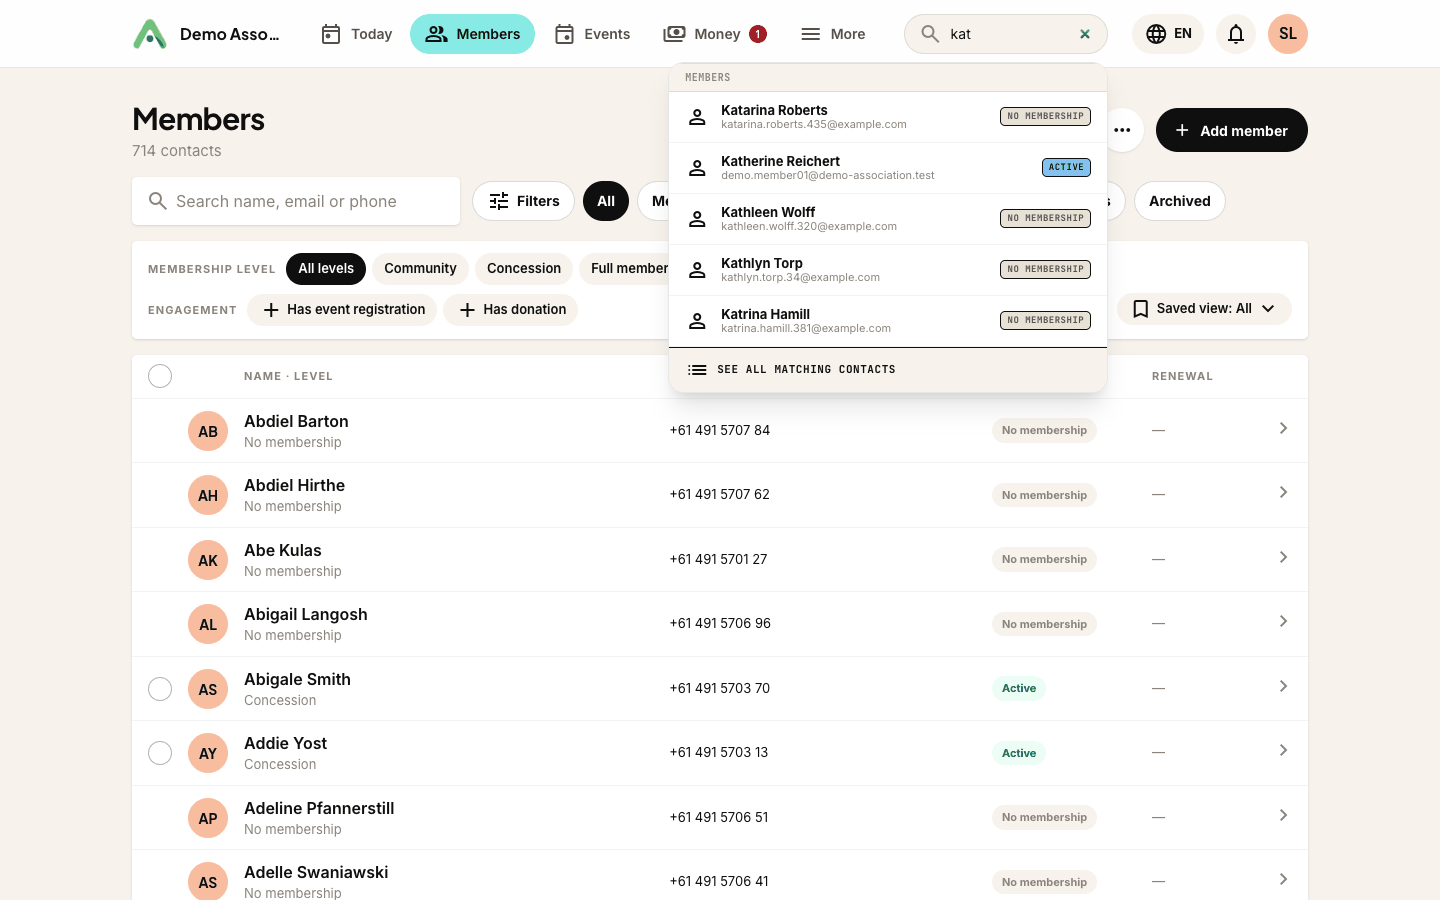Screen dimensions: 1440x900
Task: Open Katrina Hamill search result
Action: click(888, 321)
